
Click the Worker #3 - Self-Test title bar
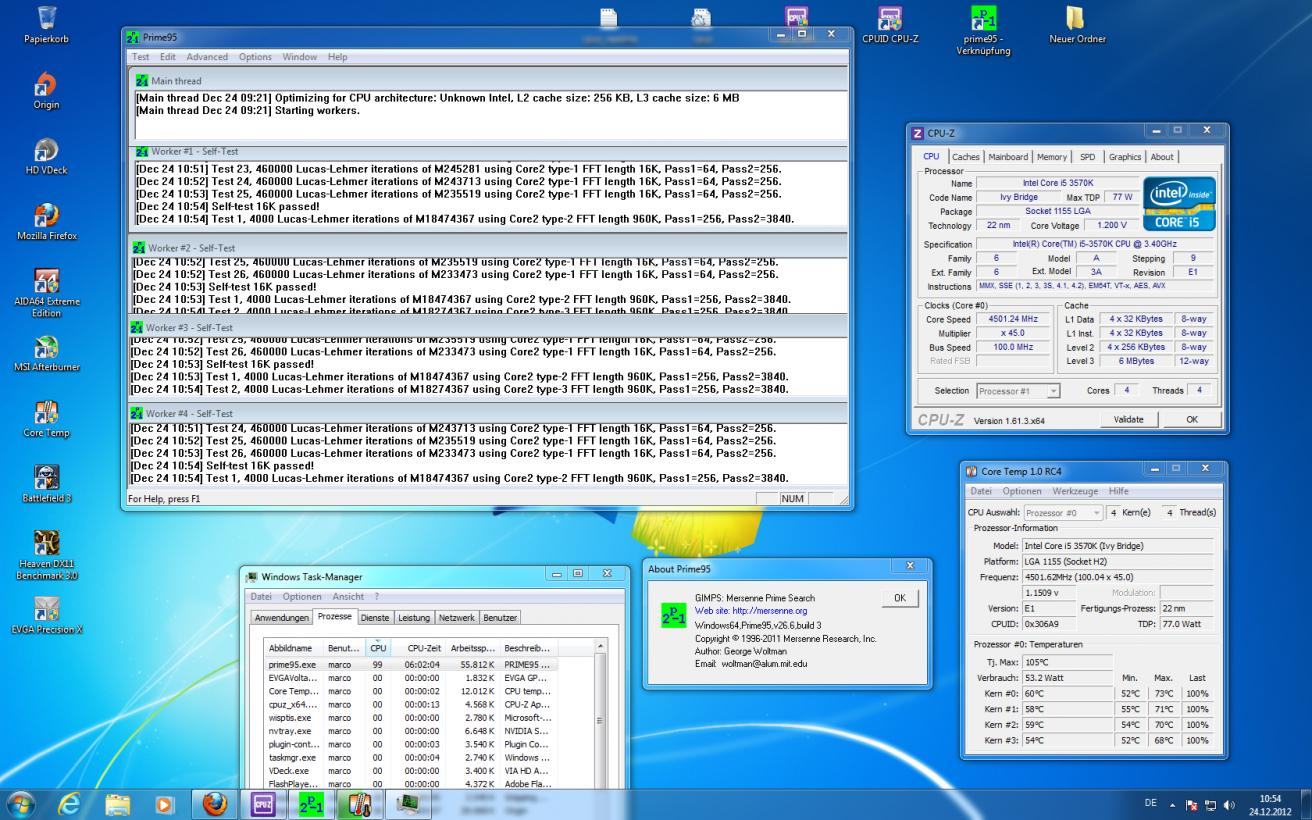(489, 327)
